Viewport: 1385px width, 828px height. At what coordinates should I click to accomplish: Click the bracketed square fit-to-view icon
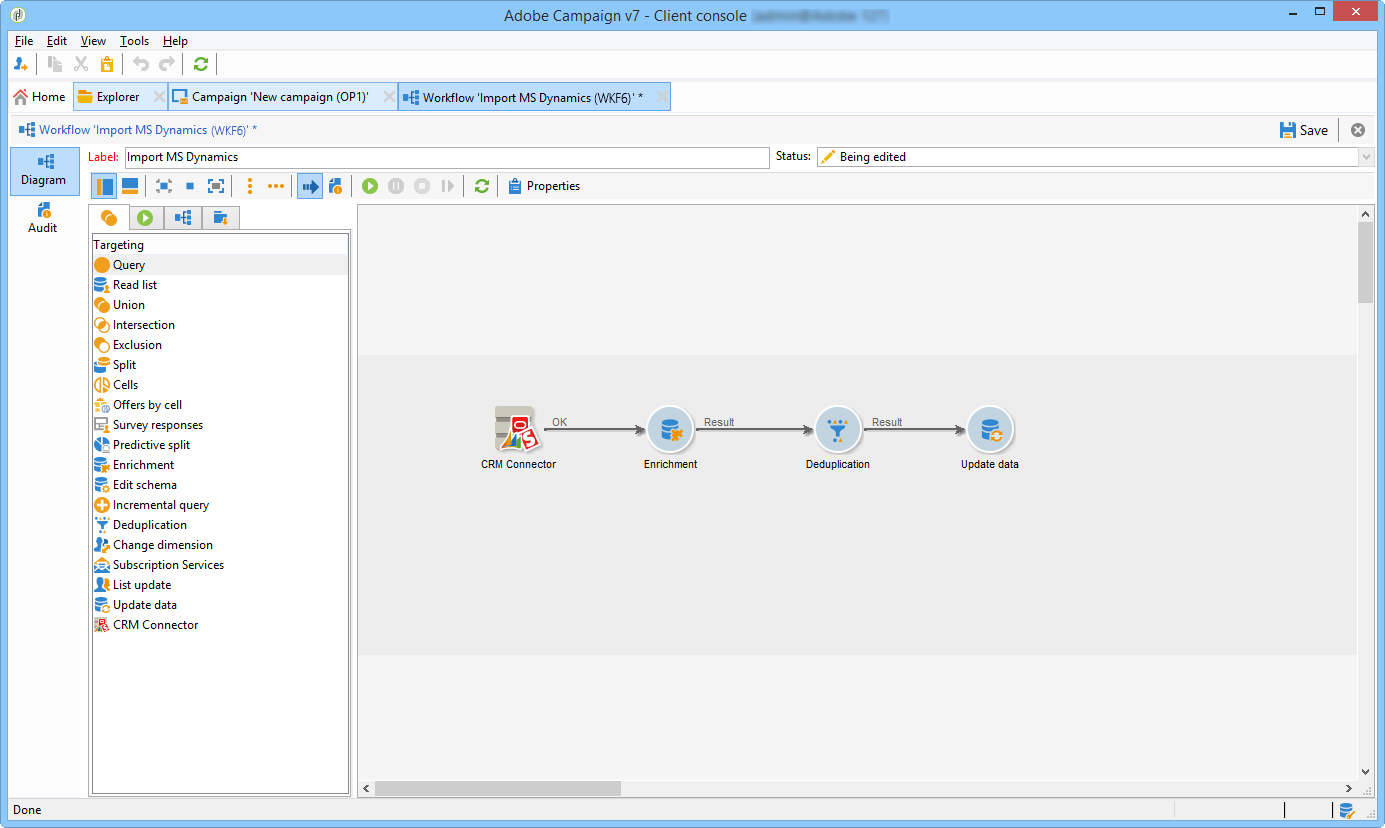click(x=216, y=186)
